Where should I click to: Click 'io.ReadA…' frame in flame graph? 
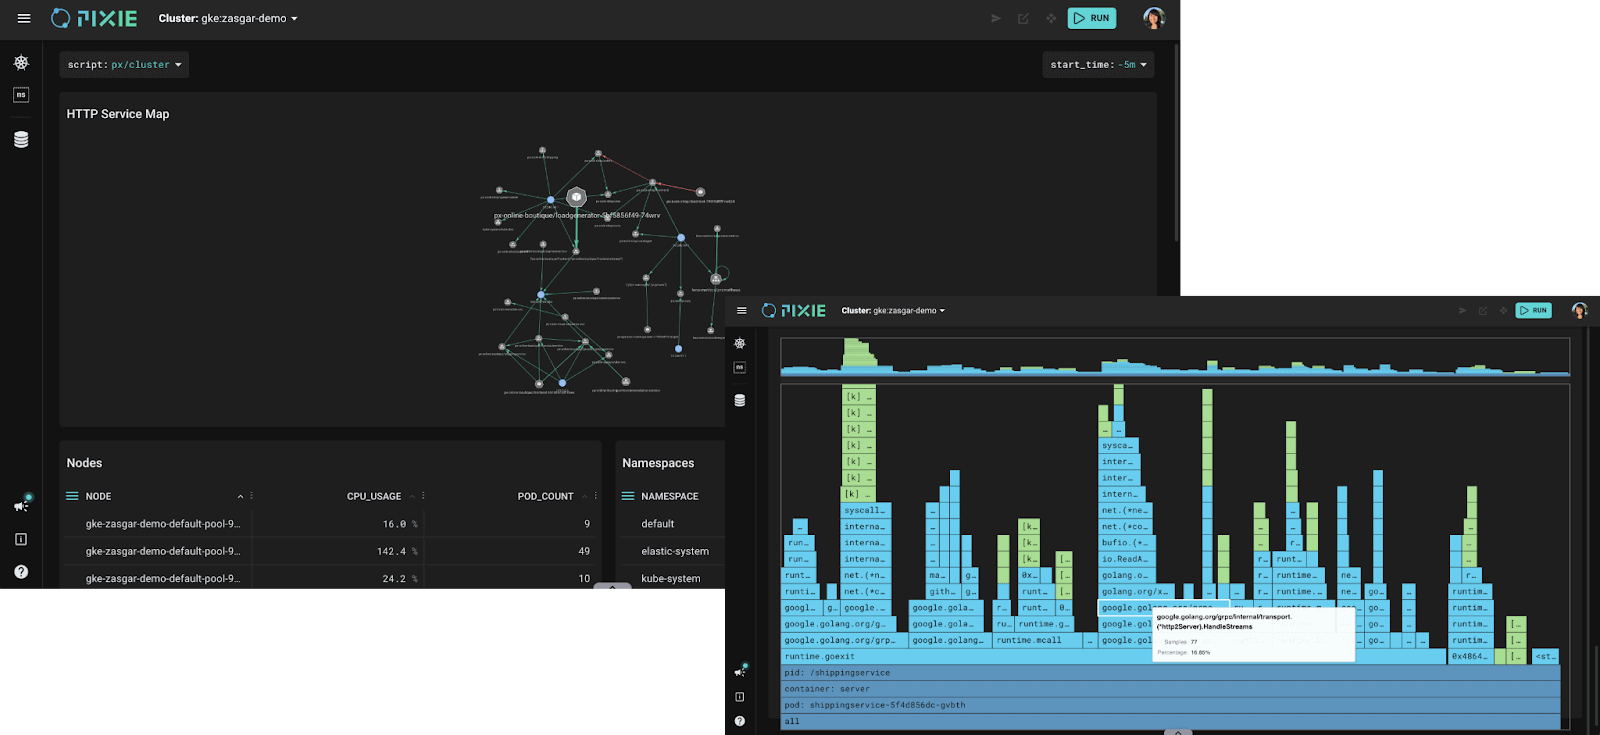pyautogui.click(x=1125, y=559)
